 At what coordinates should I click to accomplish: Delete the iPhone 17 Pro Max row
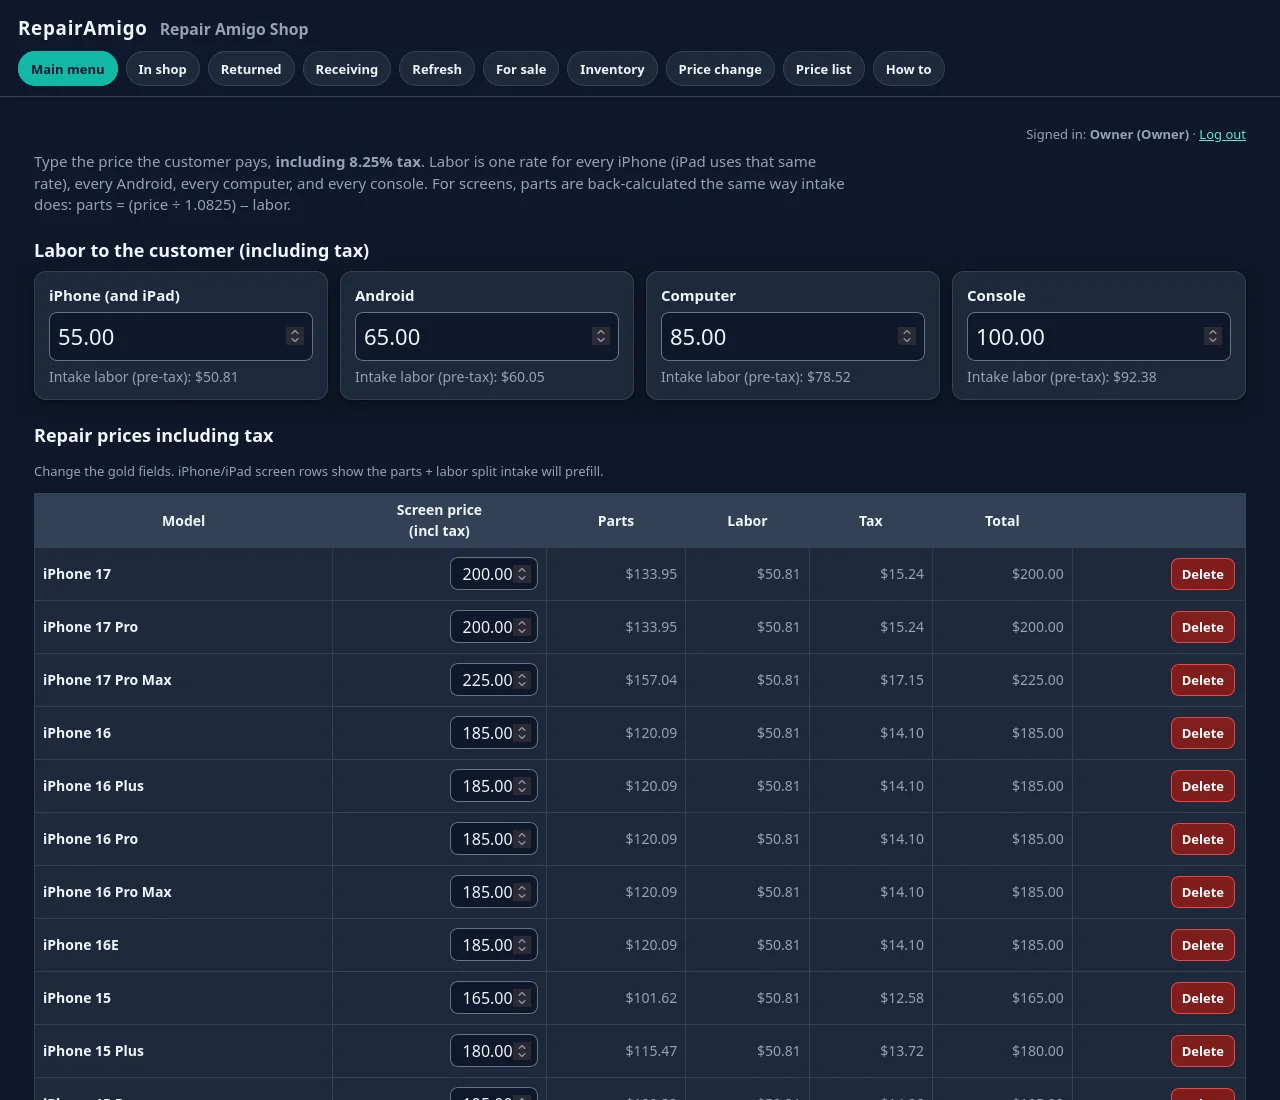[x=1203, y=680]
